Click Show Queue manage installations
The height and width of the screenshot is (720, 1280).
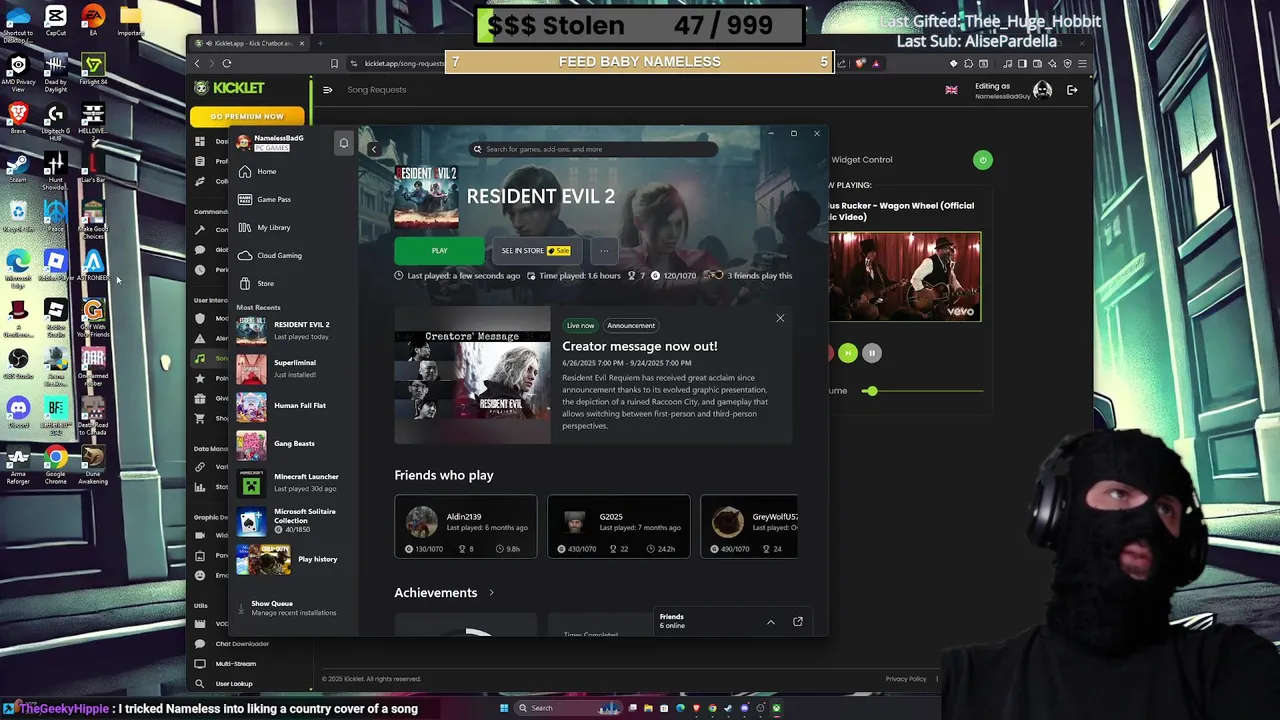point(290,608)
